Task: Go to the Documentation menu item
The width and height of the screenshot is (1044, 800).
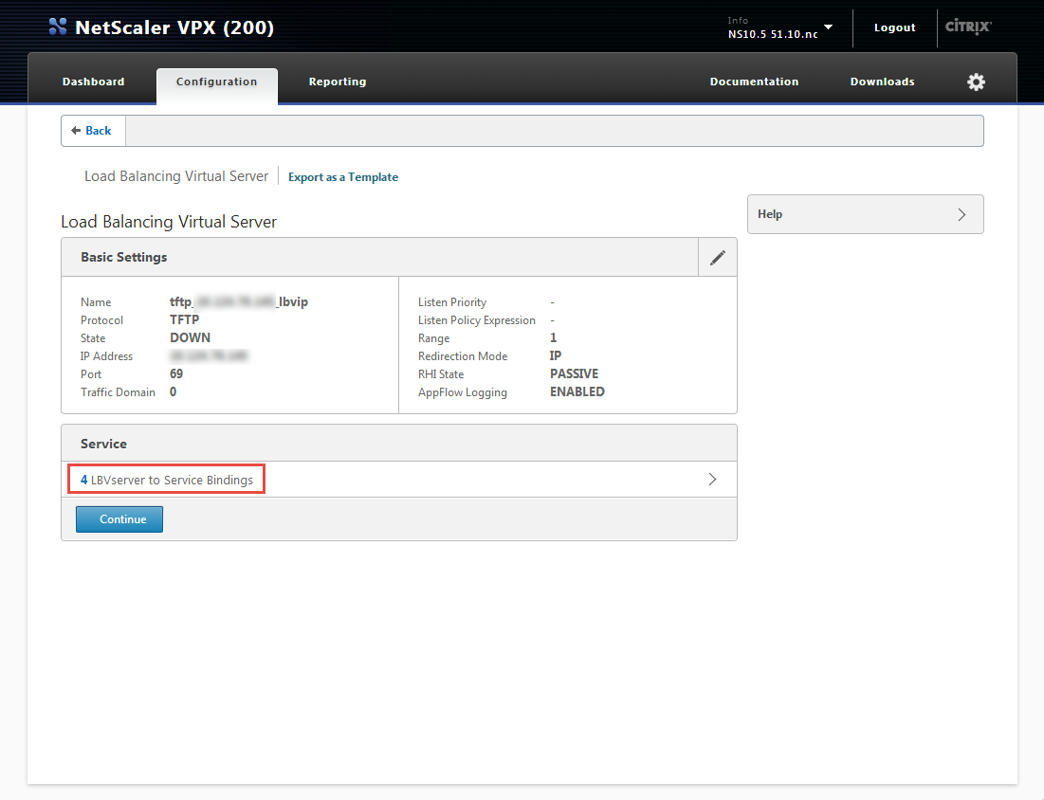Action: [x=754, y=82]
